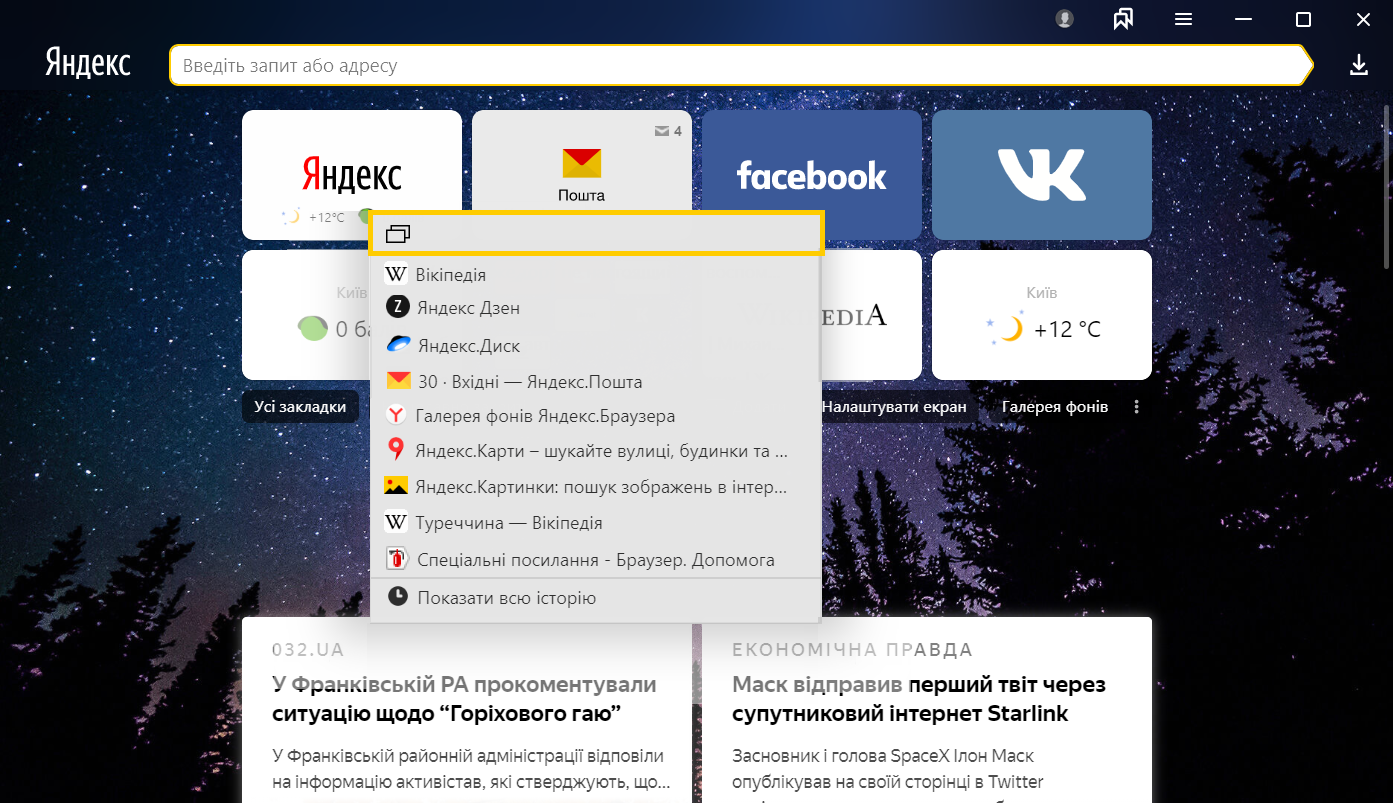Open the Маск Starlink tweet headline
Screen dimensions: 1393x803
(x=919, y=699)
